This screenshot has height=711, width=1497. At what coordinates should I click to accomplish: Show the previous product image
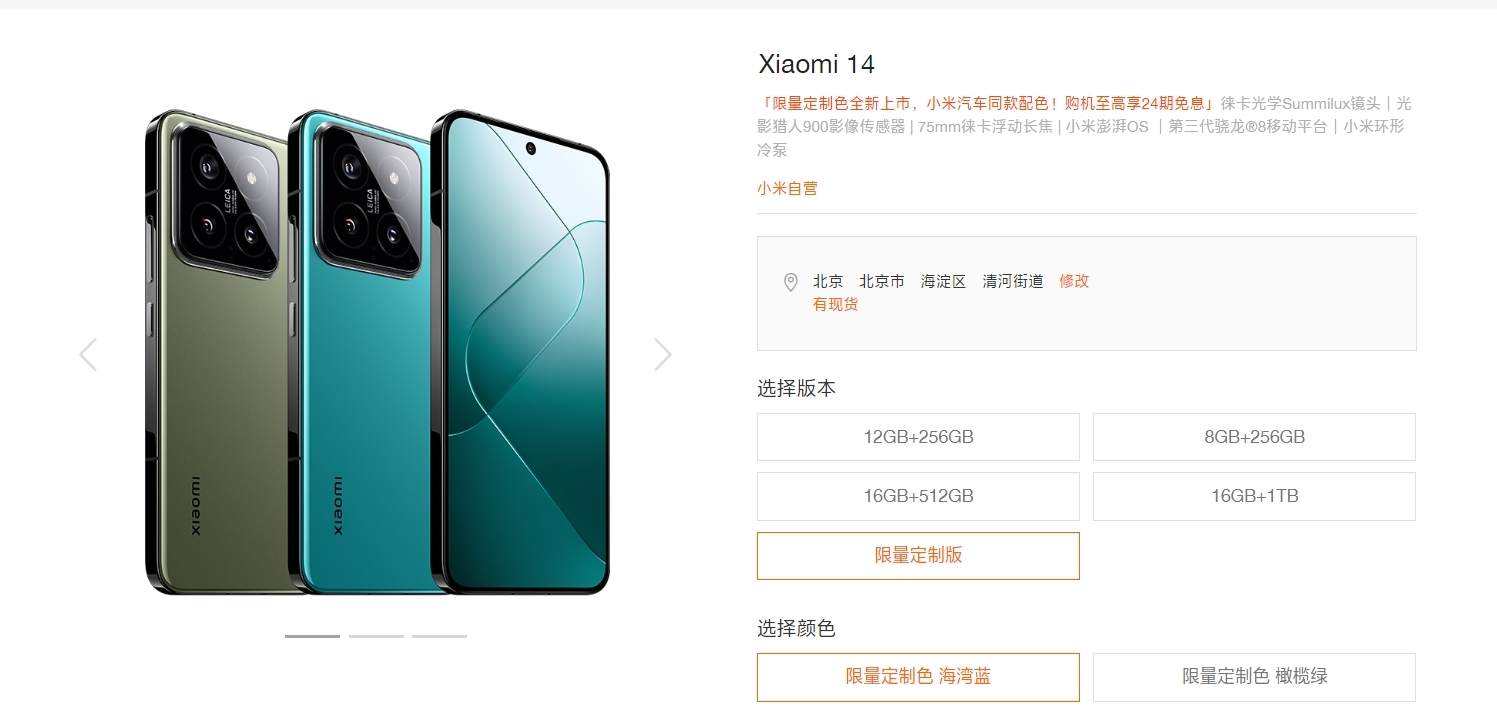coord(88,354)
